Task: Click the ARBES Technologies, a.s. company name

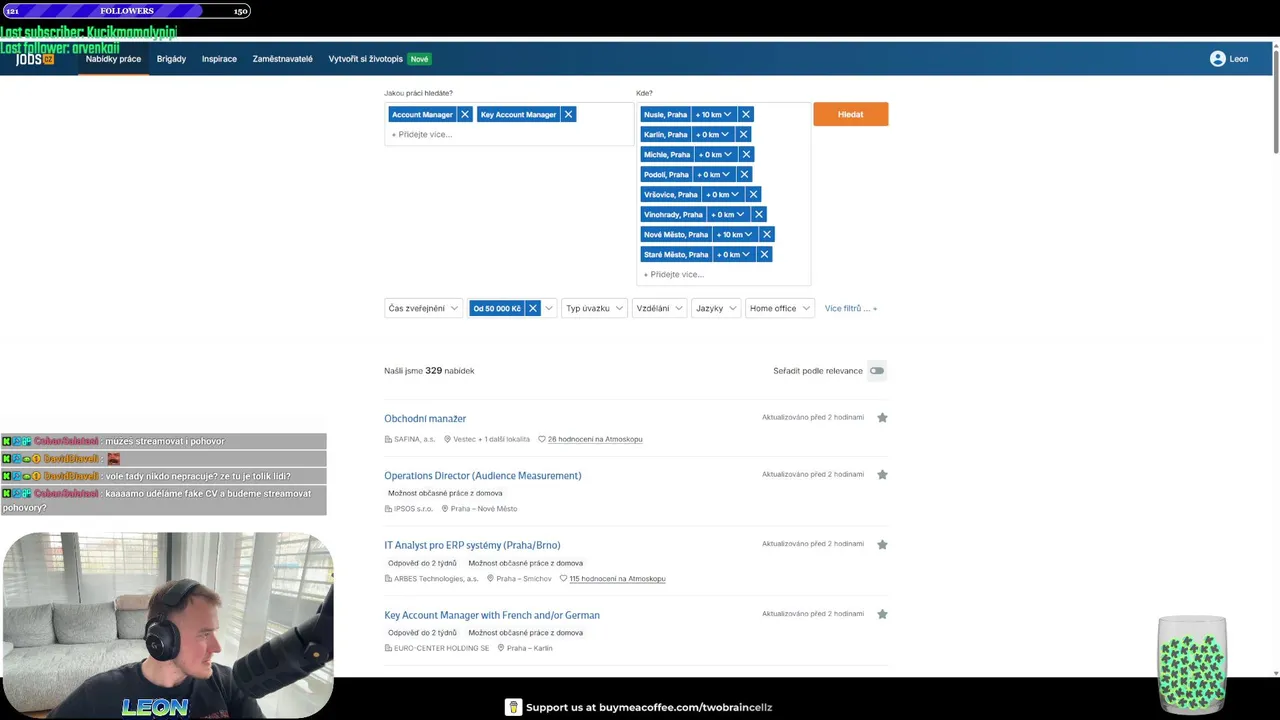Action: (436, 579)
